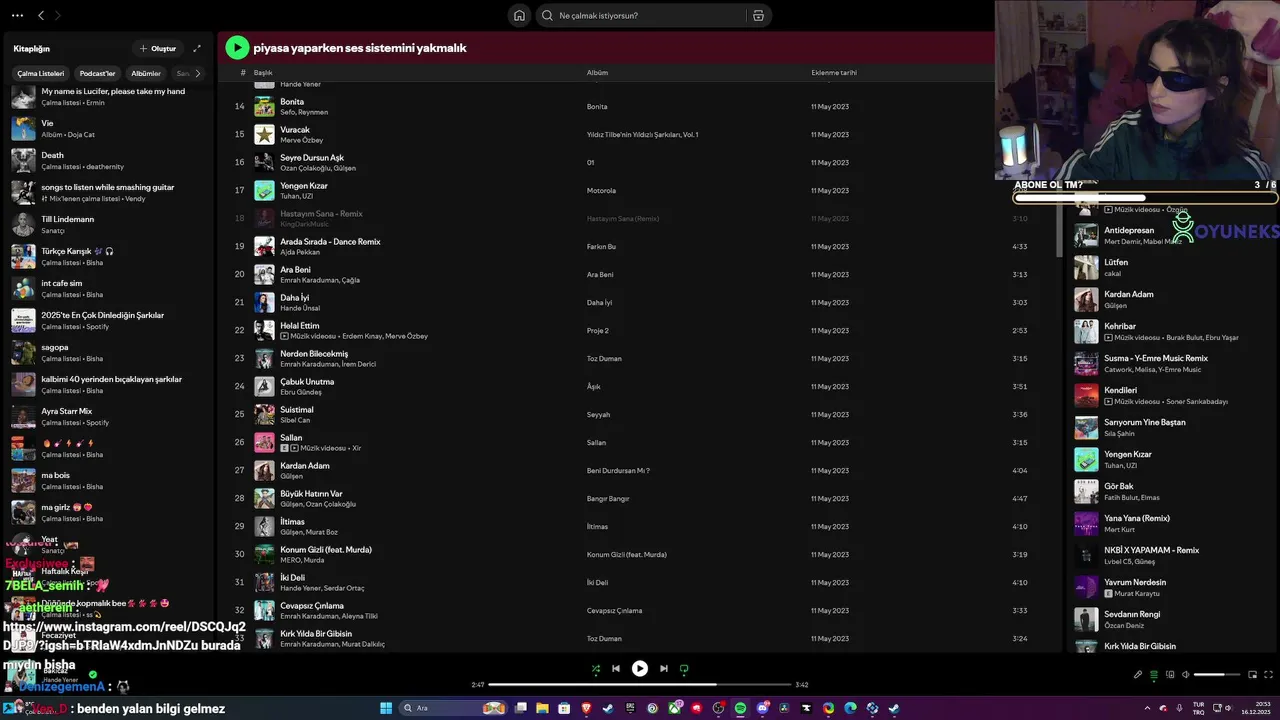Open the Ayra Starr Mix playlist
Screen dimensions: 1280x720
pyautogui.click(x=110, y=416)
